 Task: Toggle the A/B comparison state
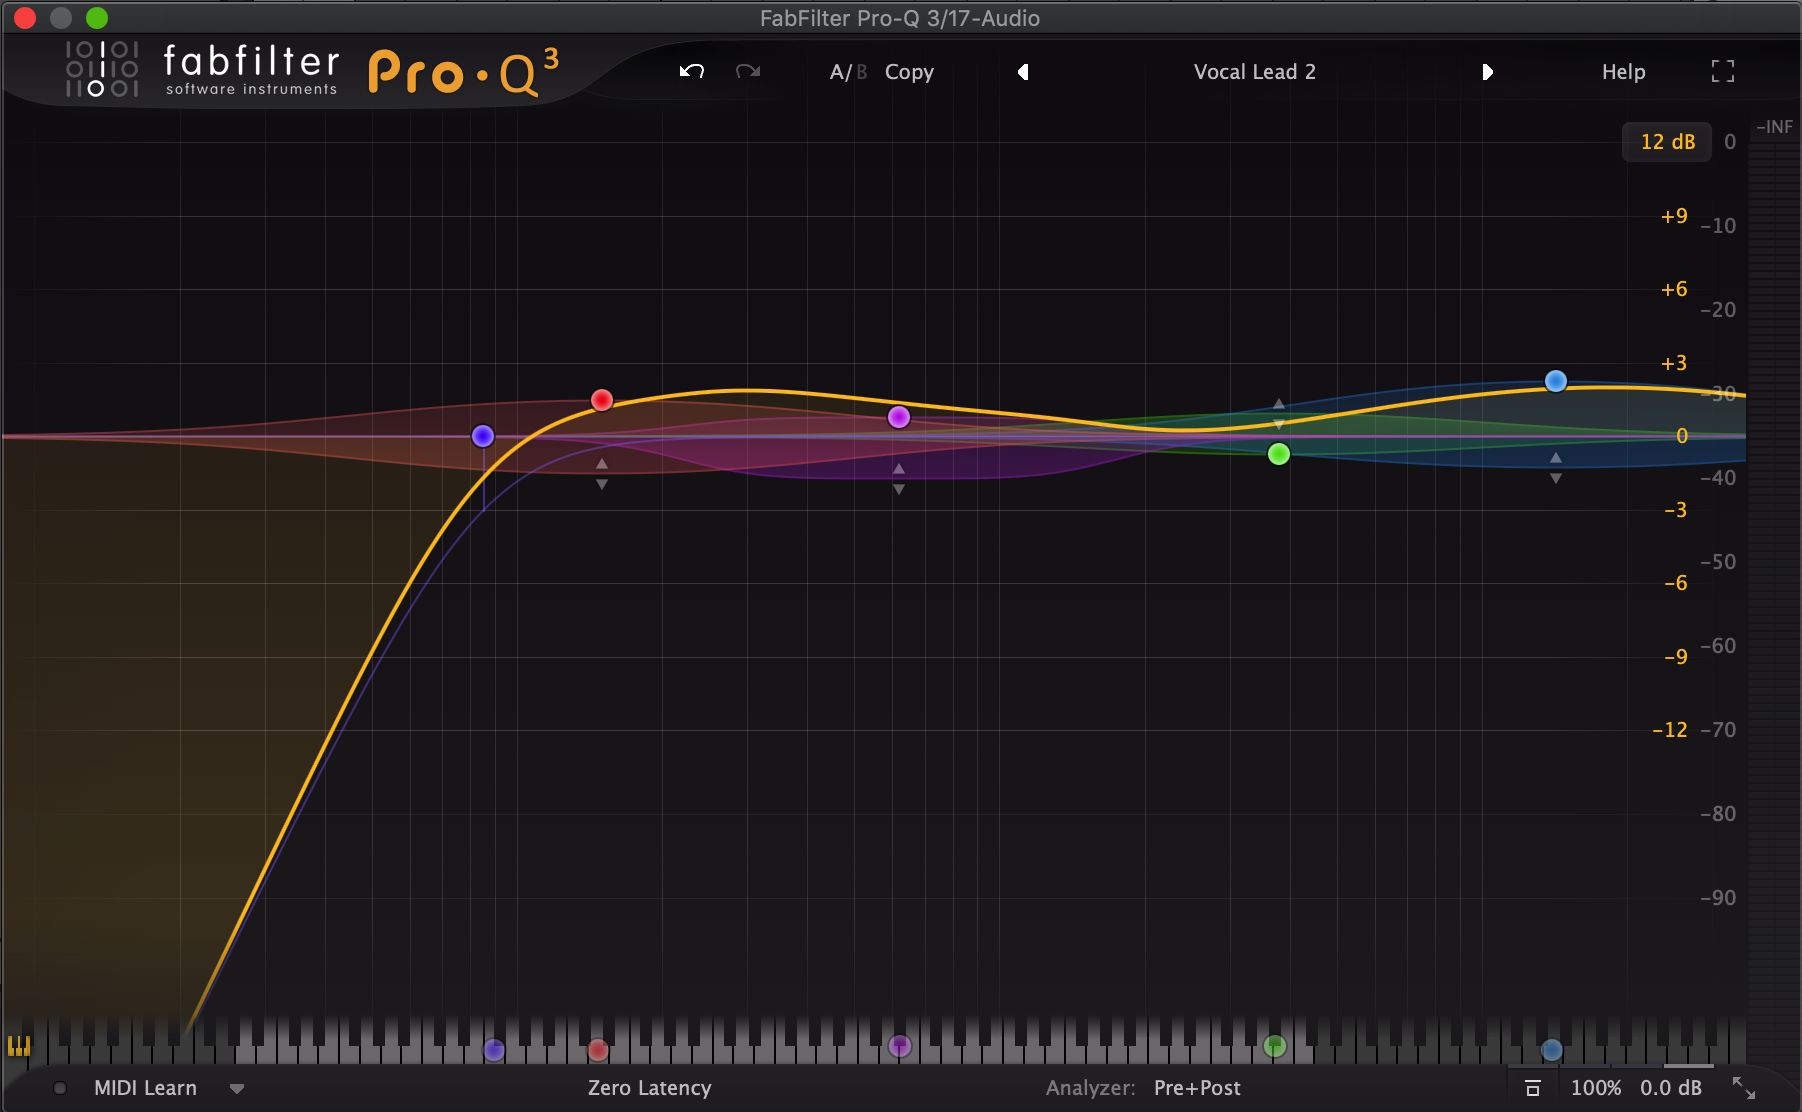point(848,72)
